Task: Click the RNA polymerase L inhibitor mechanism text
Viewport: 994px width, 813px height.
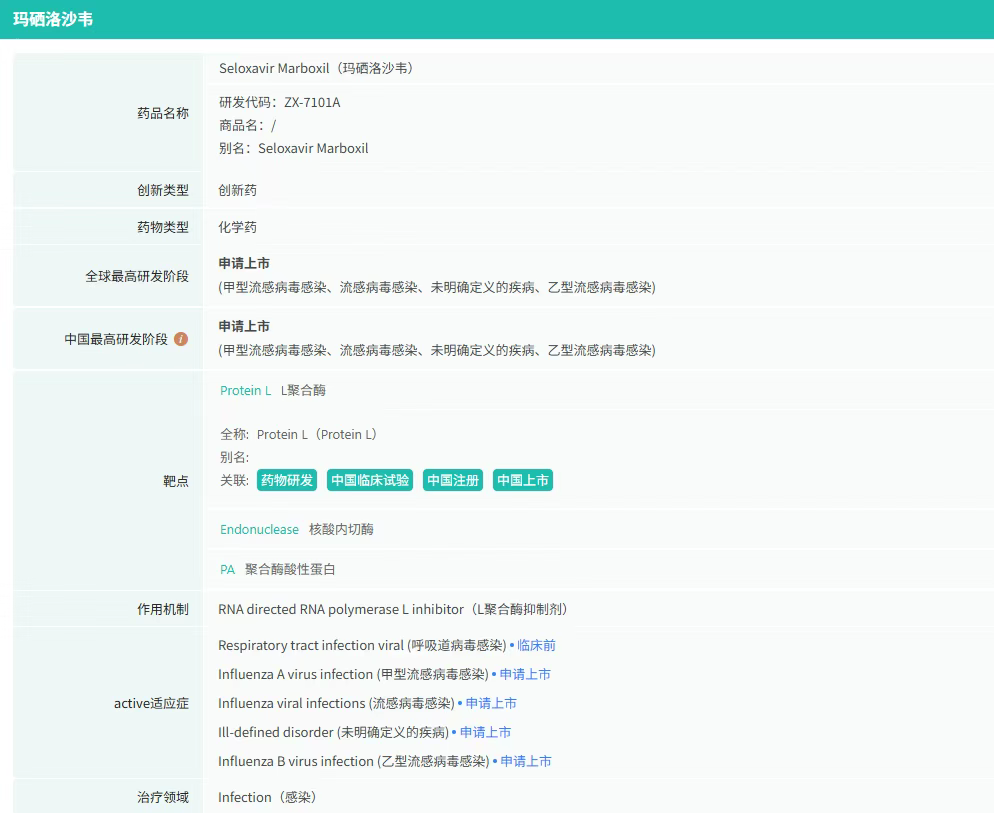Action: click(393, 609)
